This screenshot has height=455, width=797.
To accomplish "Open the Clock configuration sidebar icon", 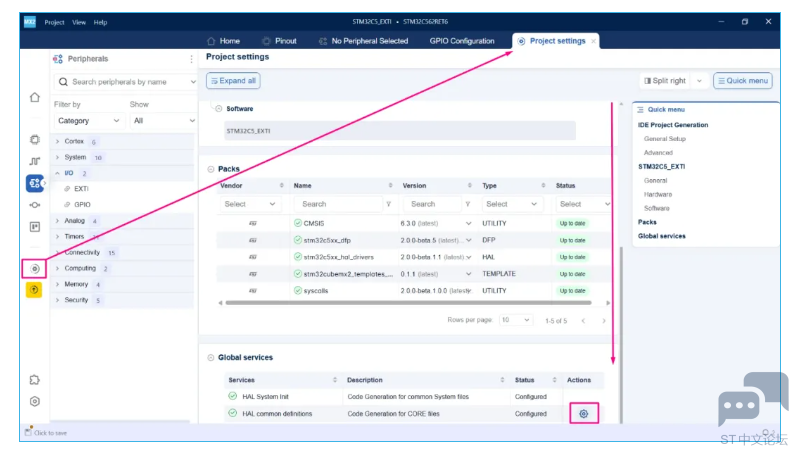I will 35,161.
